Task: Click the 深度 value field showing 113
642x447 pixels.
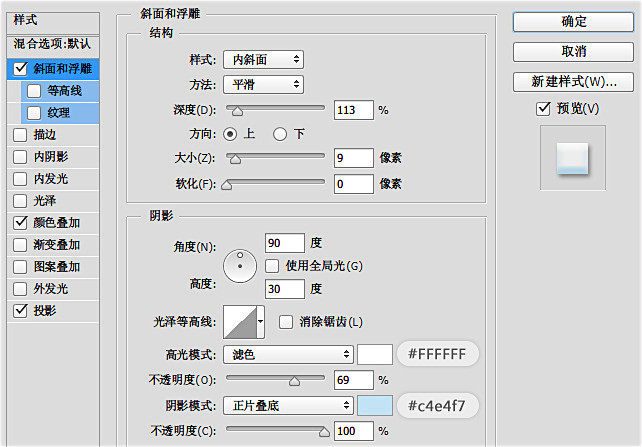Action: (x=354, y=110)
